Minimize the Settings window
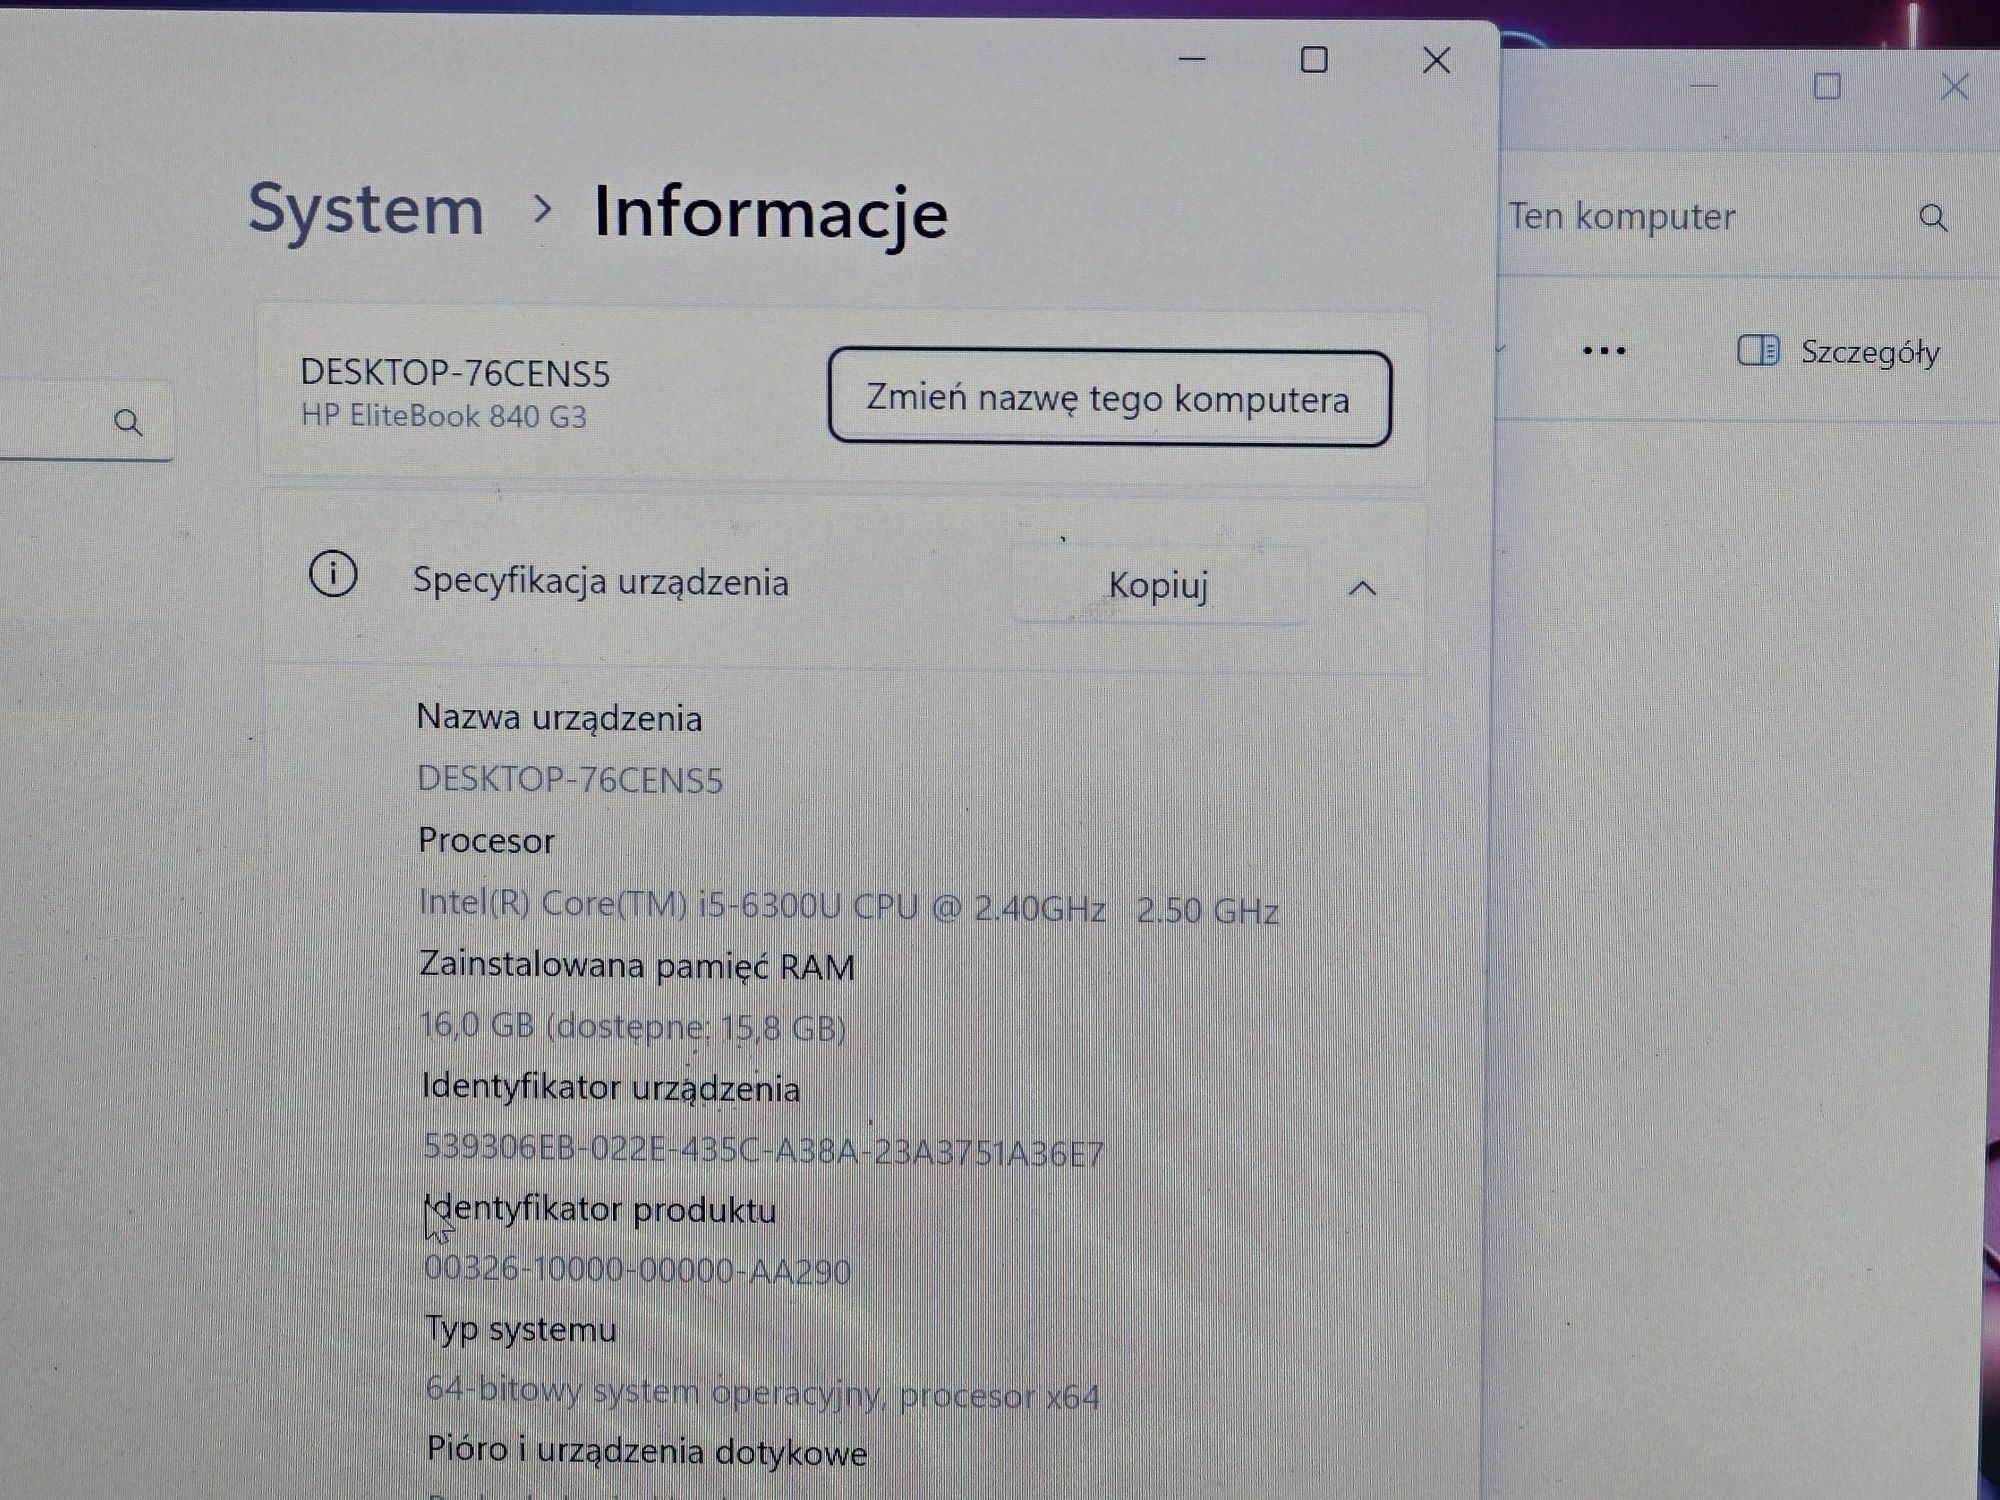The width and height of the screenshot is (2000, 1500). 1192,60
